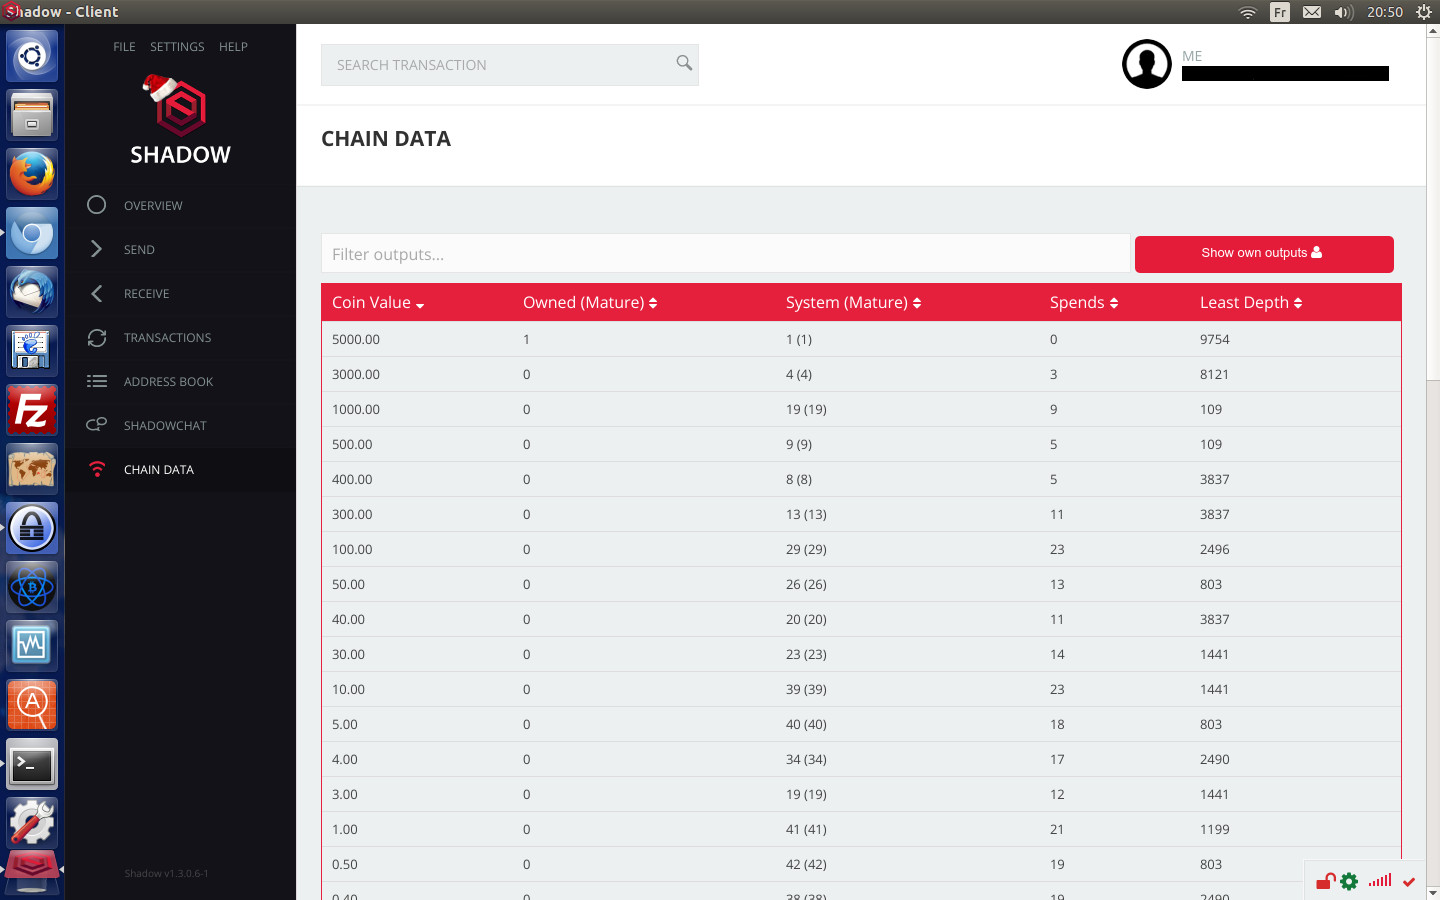Click the Address Book list icon
The image size is (1440, 900).
tap(96, 381)
